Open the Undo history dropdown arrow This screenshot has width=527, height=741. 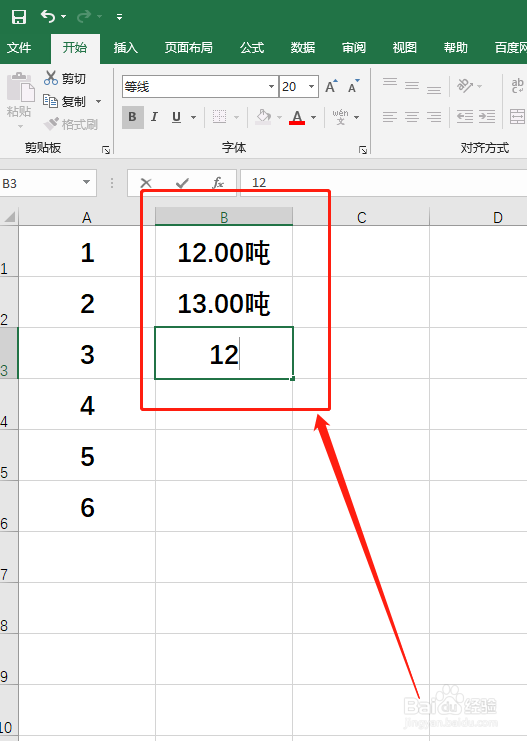(63, 17)
